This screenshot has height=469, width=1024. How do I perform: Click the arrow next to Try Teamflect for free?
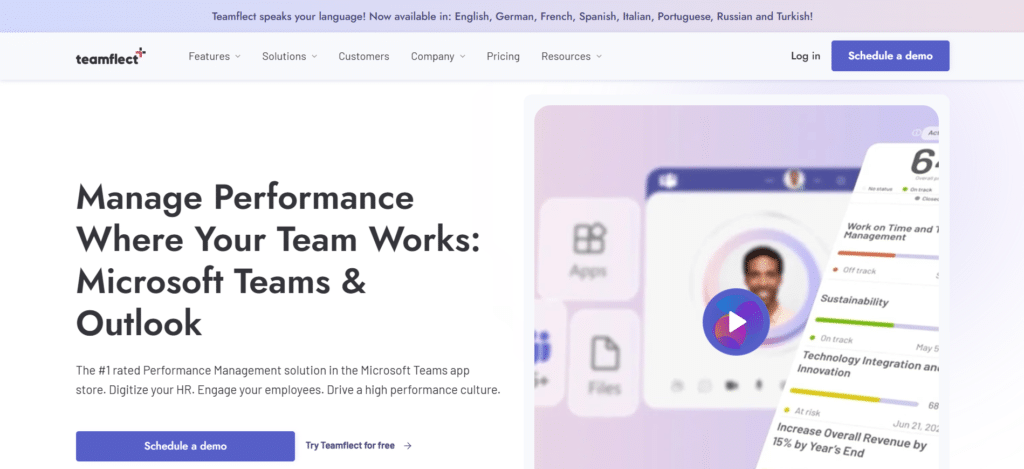pyautogui.click(x=408, y=446)
